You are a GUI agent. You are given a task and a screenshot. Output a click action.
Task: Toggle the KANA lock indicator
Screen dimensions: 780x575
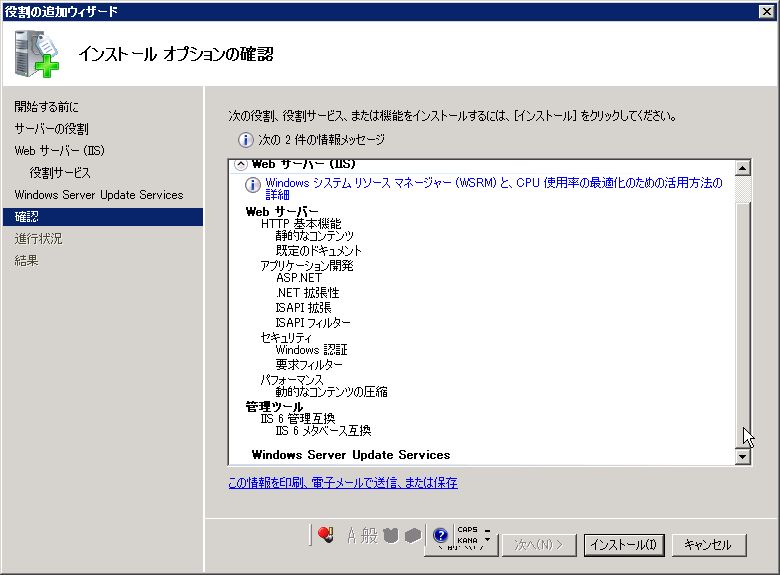(x=467, y=540)
